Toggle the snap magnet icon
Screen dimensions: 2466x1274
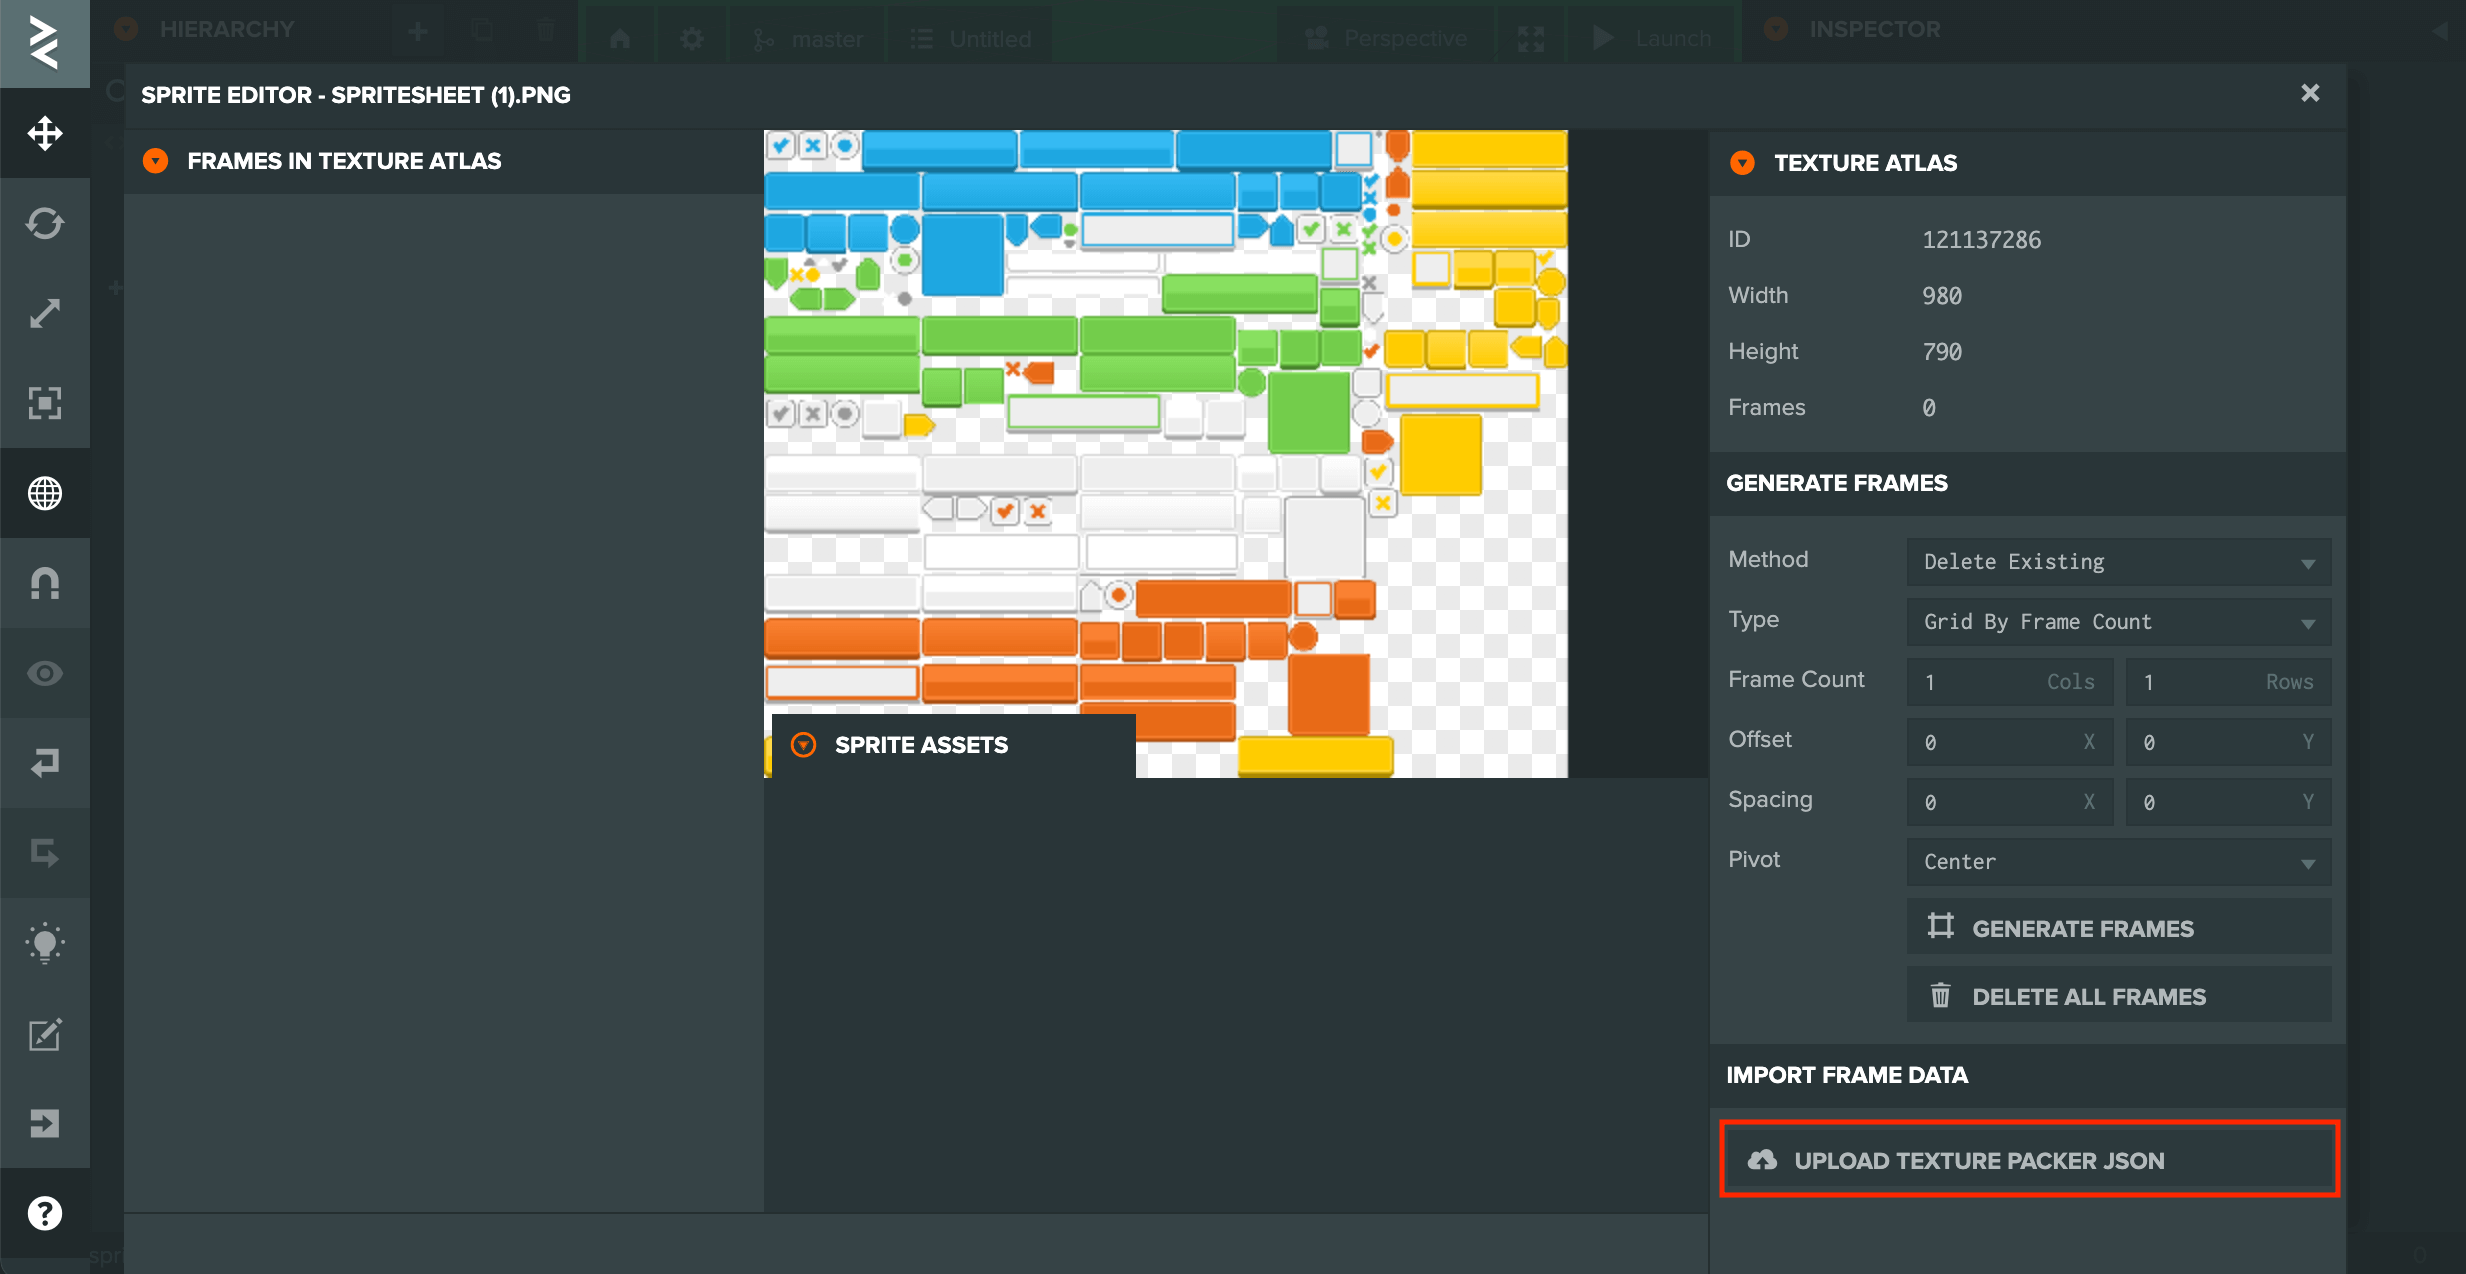click(45, 583)
